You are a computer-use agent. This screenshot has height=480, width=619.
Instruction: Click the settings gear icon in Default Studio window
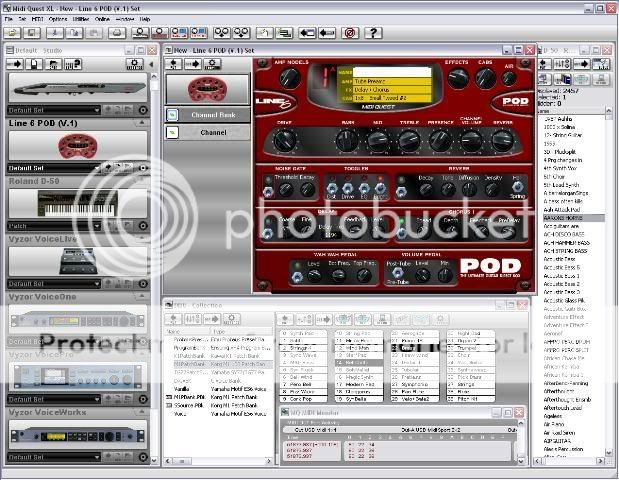point(135,64)
